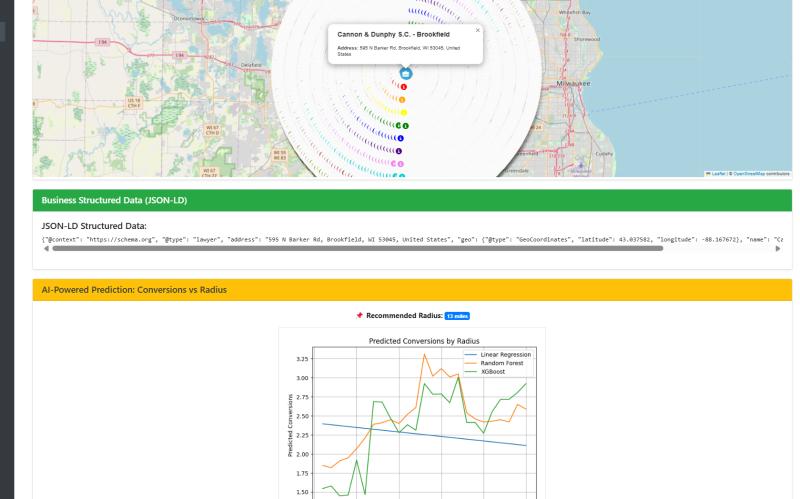Click the JSON-LD code text line

coord(412,239)
